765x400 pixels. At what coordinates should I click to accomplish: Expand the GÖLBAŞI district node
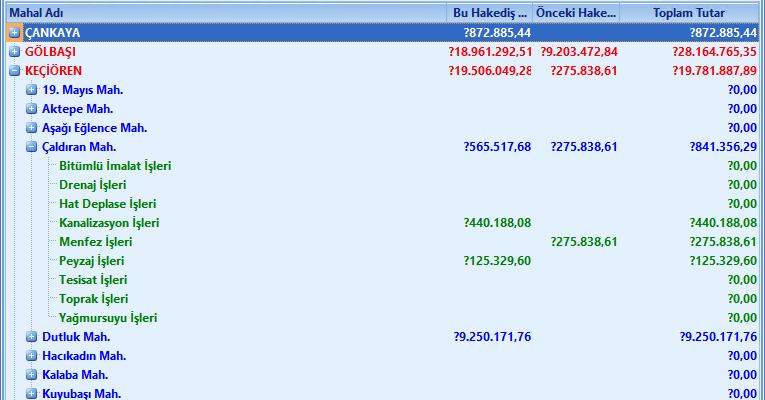tap(14, 52)
